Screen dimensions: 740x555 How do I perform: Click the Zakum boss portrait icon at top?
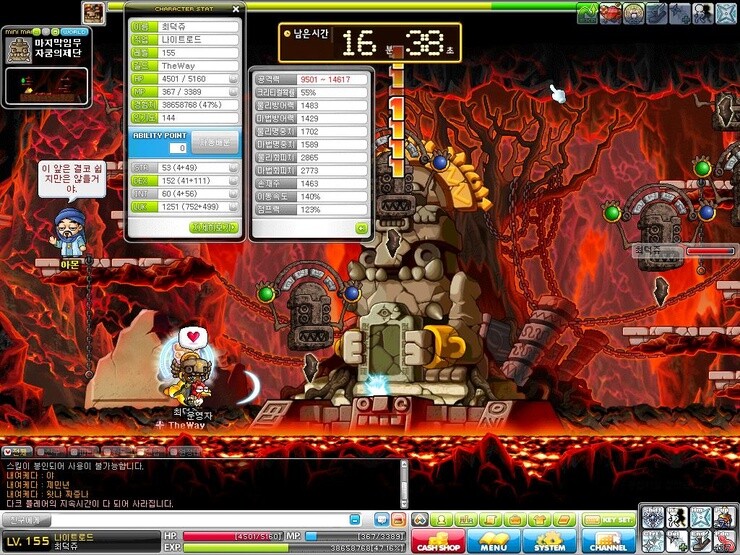tap(93, 13)
